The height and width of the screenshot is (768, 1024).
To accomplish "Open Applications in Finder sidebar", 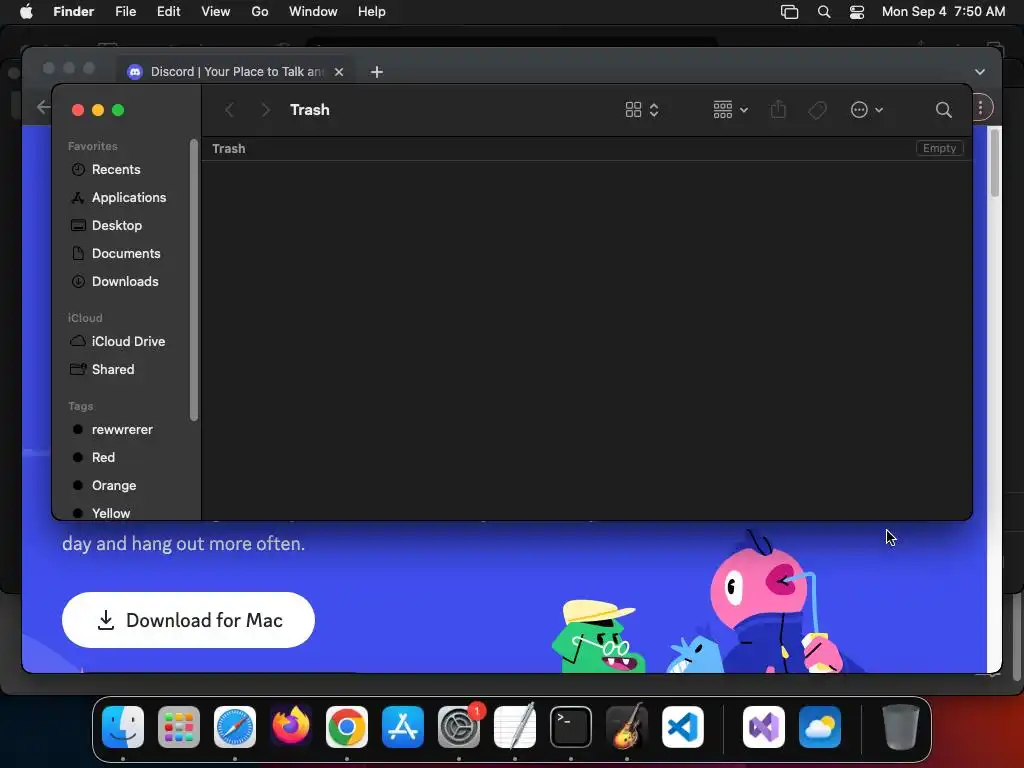I will pyautogui.click(x=118, y=198).
